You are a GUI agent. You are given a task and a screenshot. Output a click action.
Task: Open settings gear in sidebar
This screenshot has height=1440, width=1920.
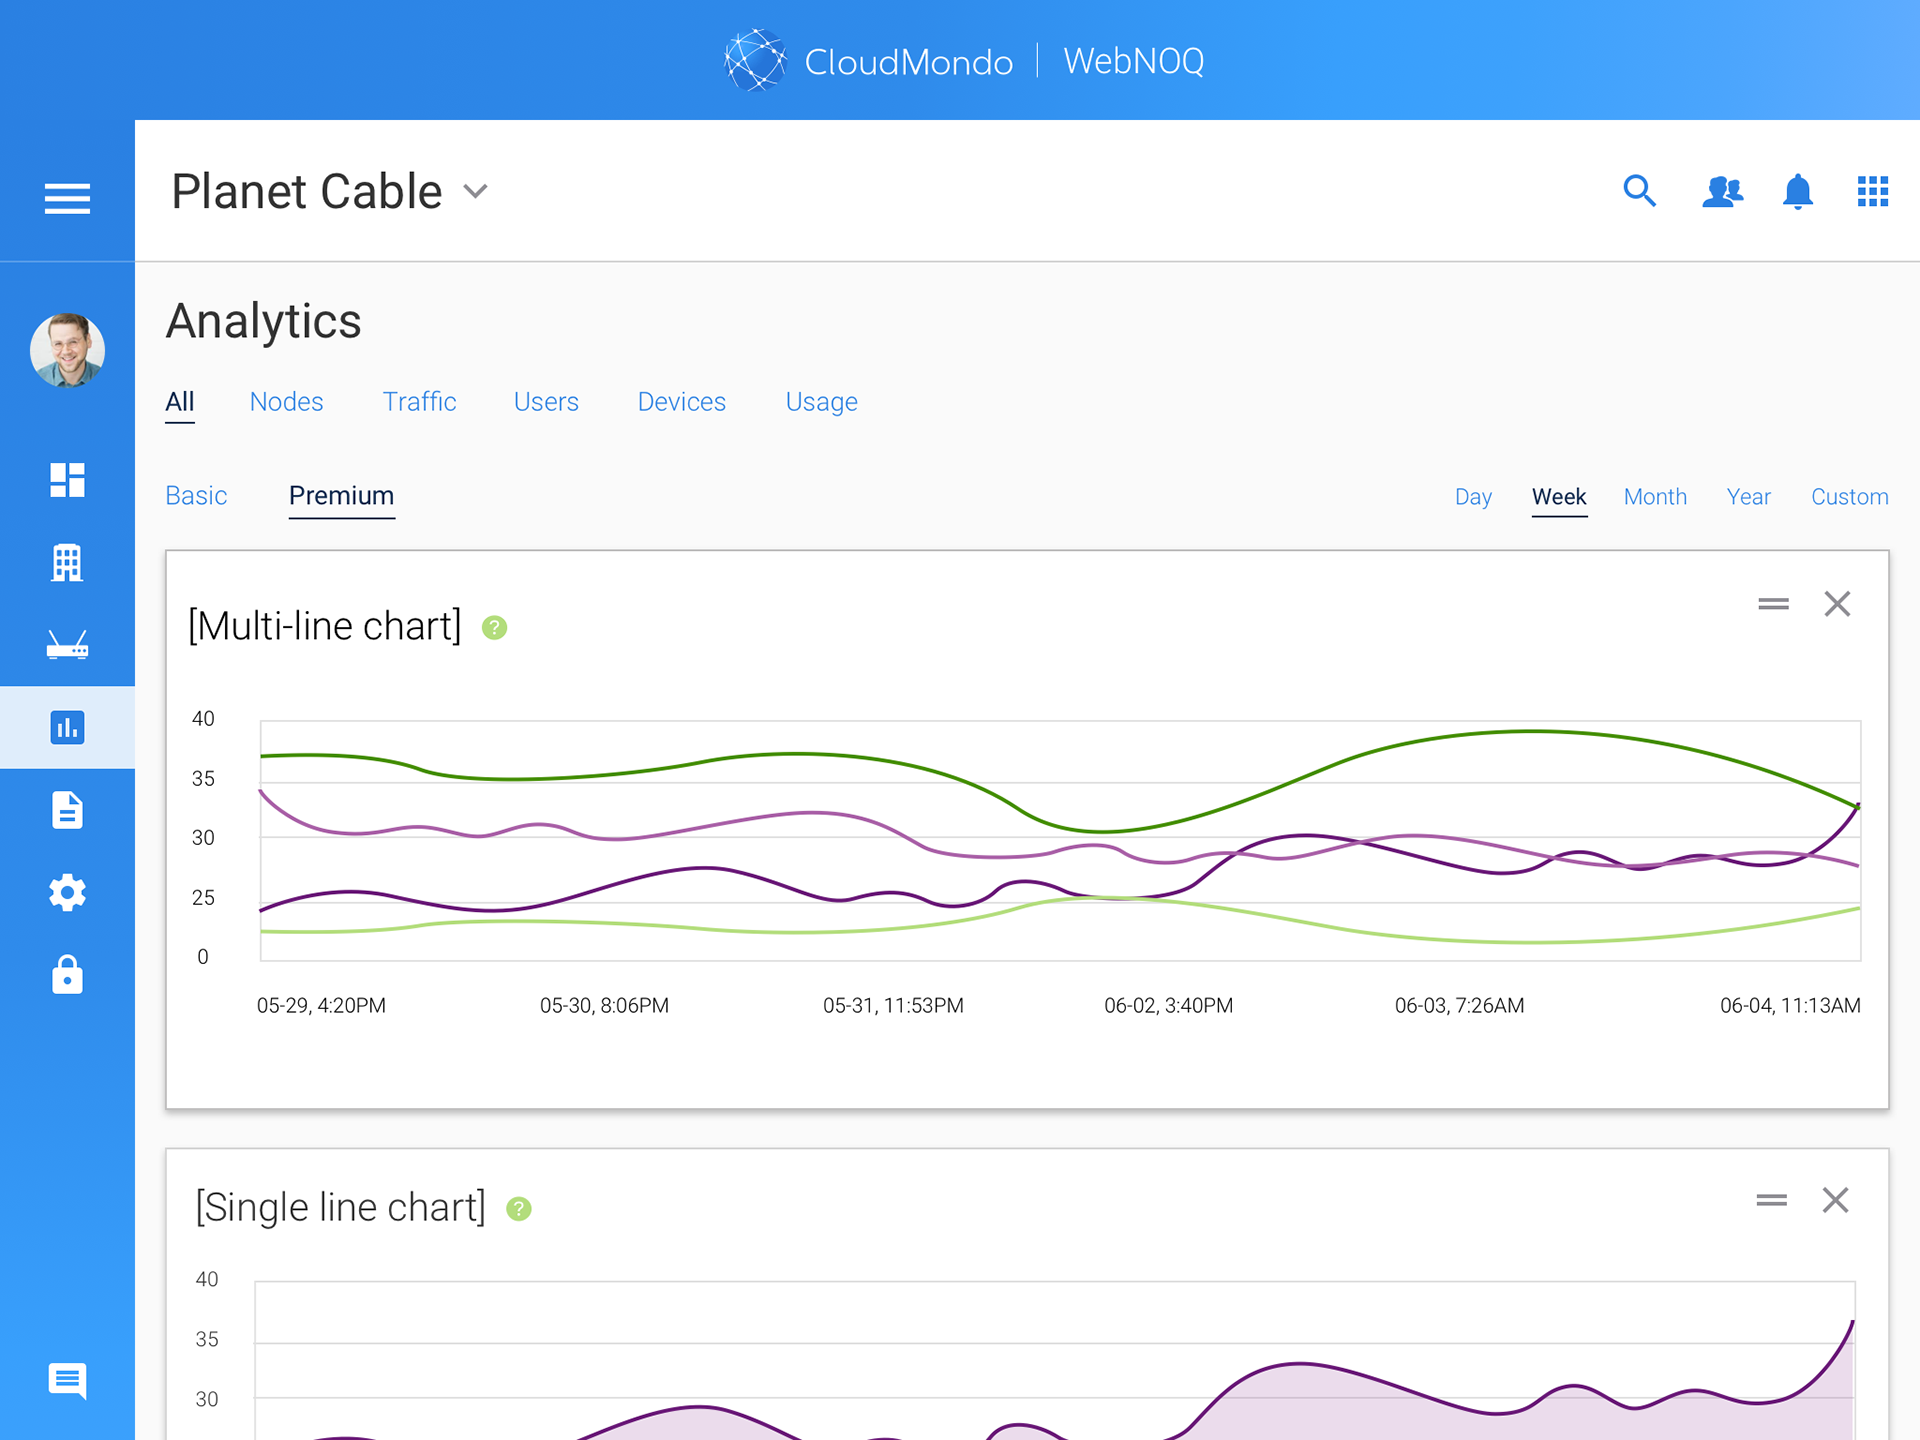[67, 892]
